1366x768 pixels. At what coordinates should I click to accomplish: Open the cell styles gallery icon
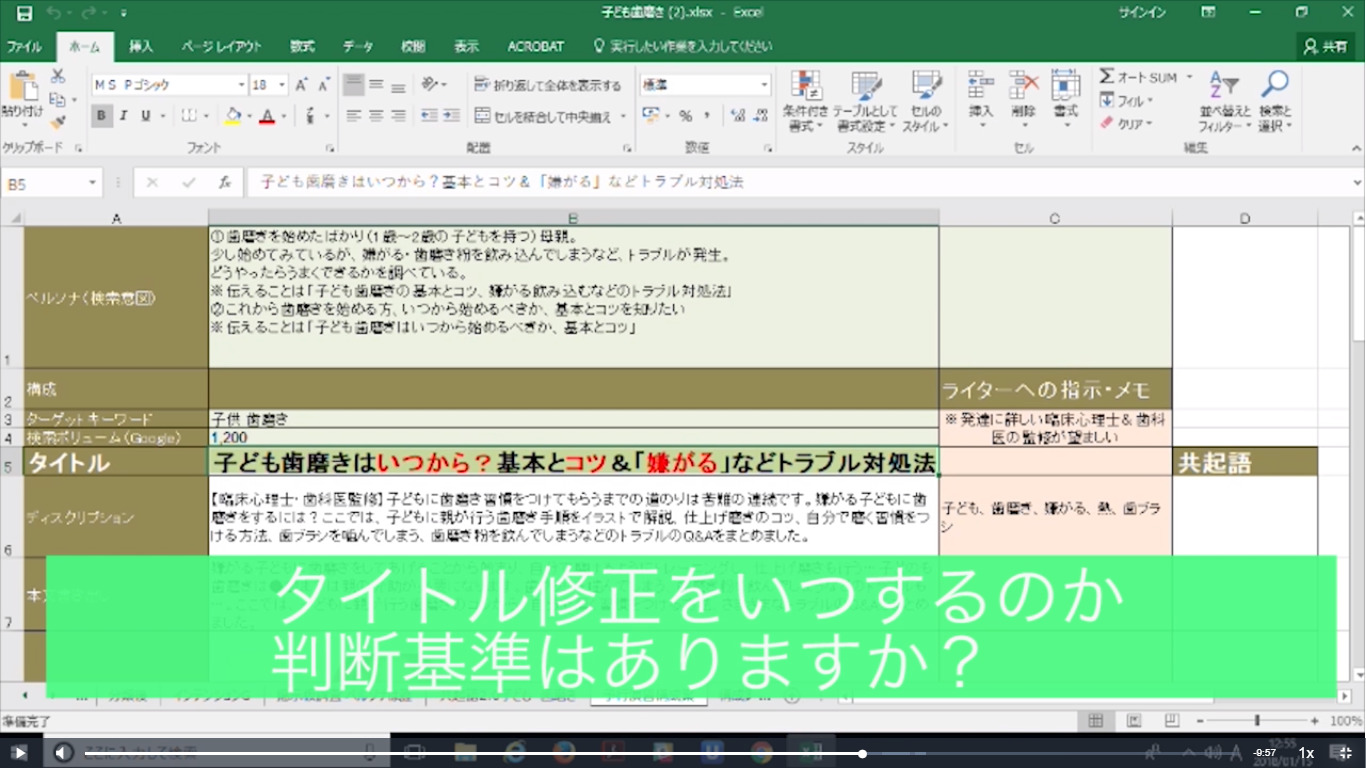click(926, 86)
